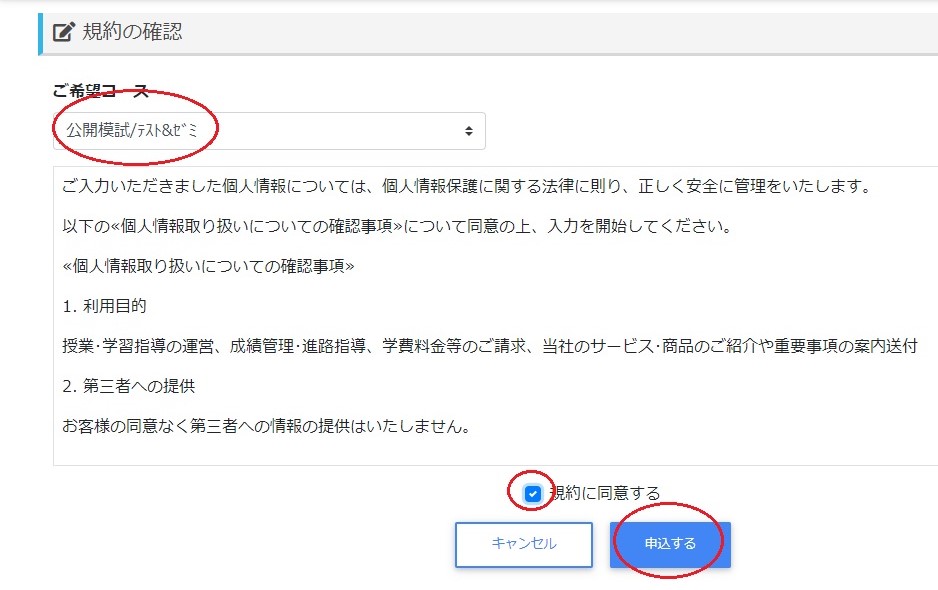This screenshot has width=938, height=590.
Task: Click the standalone «個人情報取り扱いについての確認事項» title line
Action: coord(208,266)
